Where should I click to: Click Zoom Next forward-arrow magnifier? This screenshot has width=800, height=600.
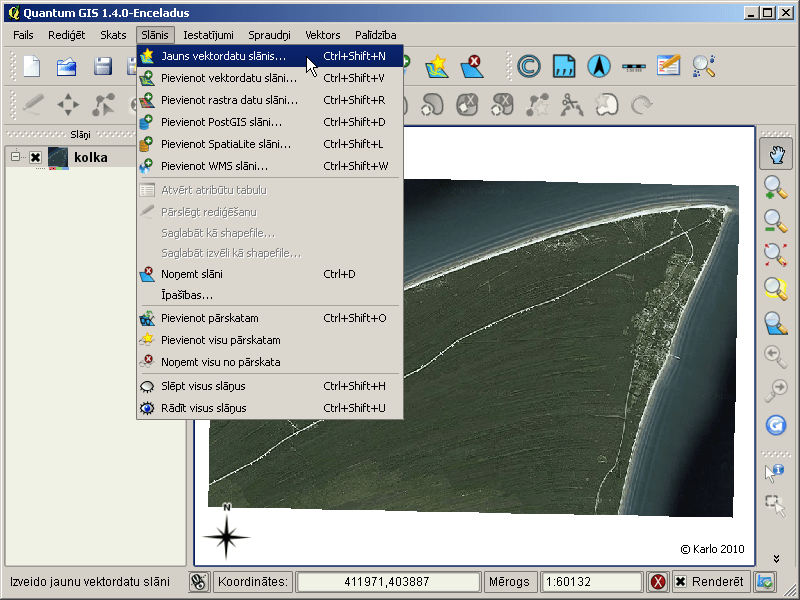coord(776,390)
